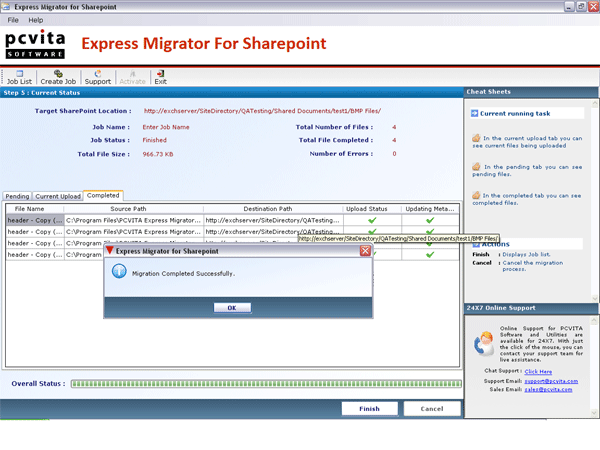This screenshot has height=450, width=600.
Task: Close the Migration Completed dialog with X
Action: (x=365, y=251)
